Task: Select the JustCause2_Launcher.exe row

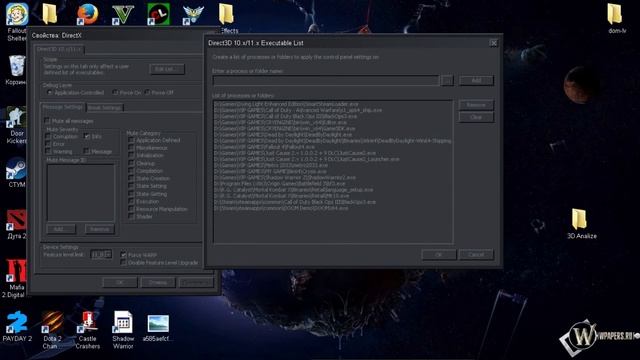Action: tap(307, 159)
